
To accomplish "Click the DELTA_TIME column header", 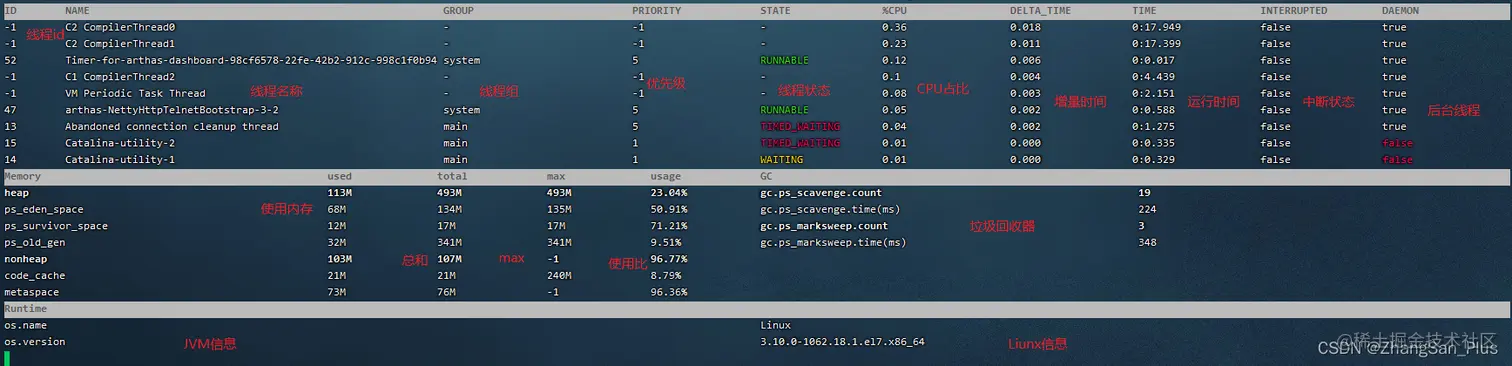I will point(1039,11).
